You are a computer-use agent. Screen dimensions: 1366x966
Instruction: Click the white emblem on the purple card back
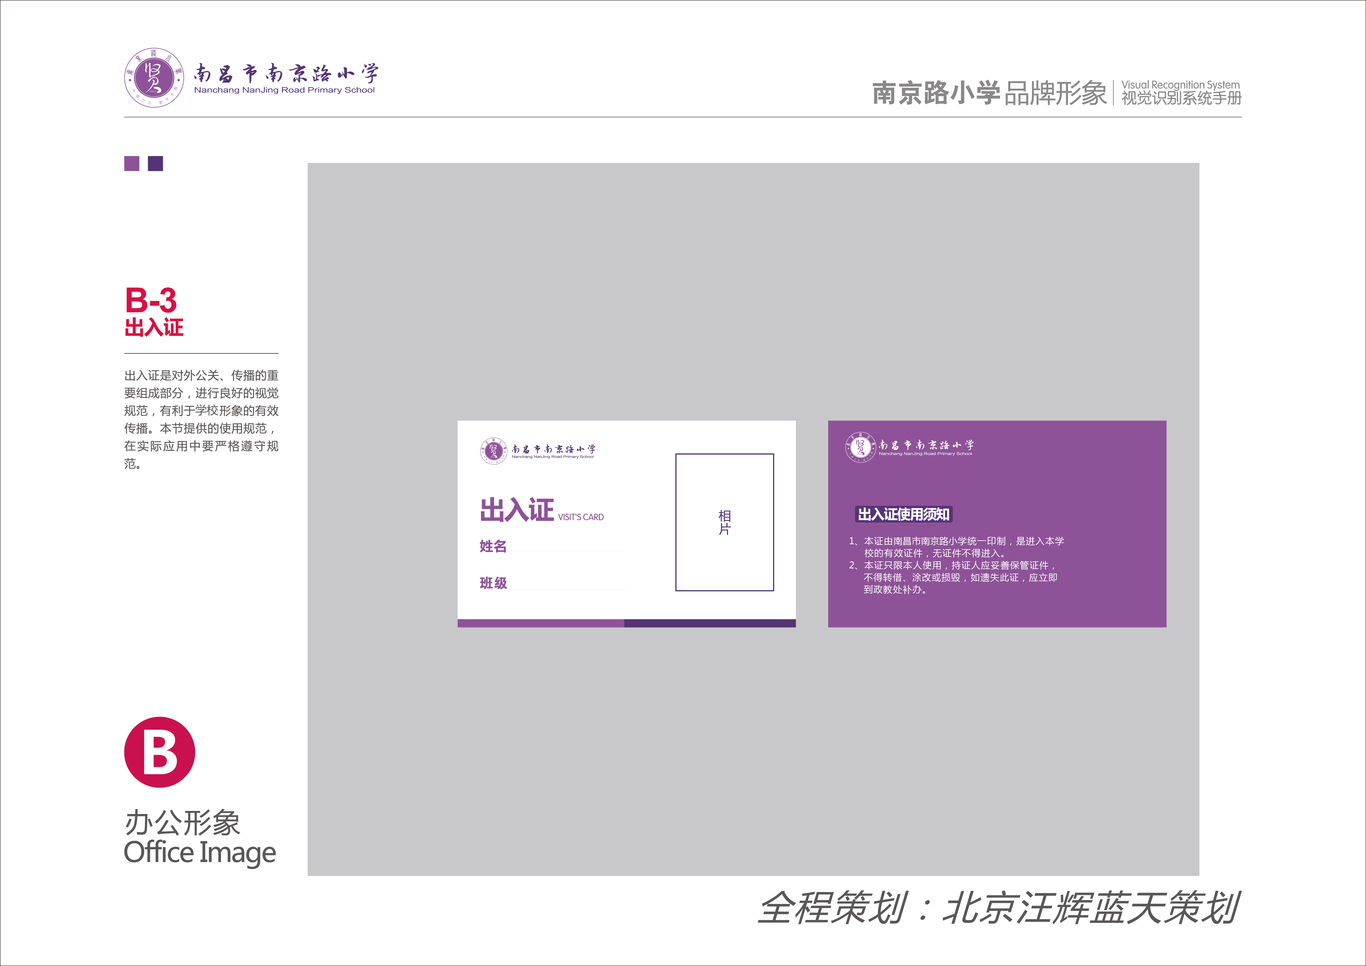[x=860, y=447]
